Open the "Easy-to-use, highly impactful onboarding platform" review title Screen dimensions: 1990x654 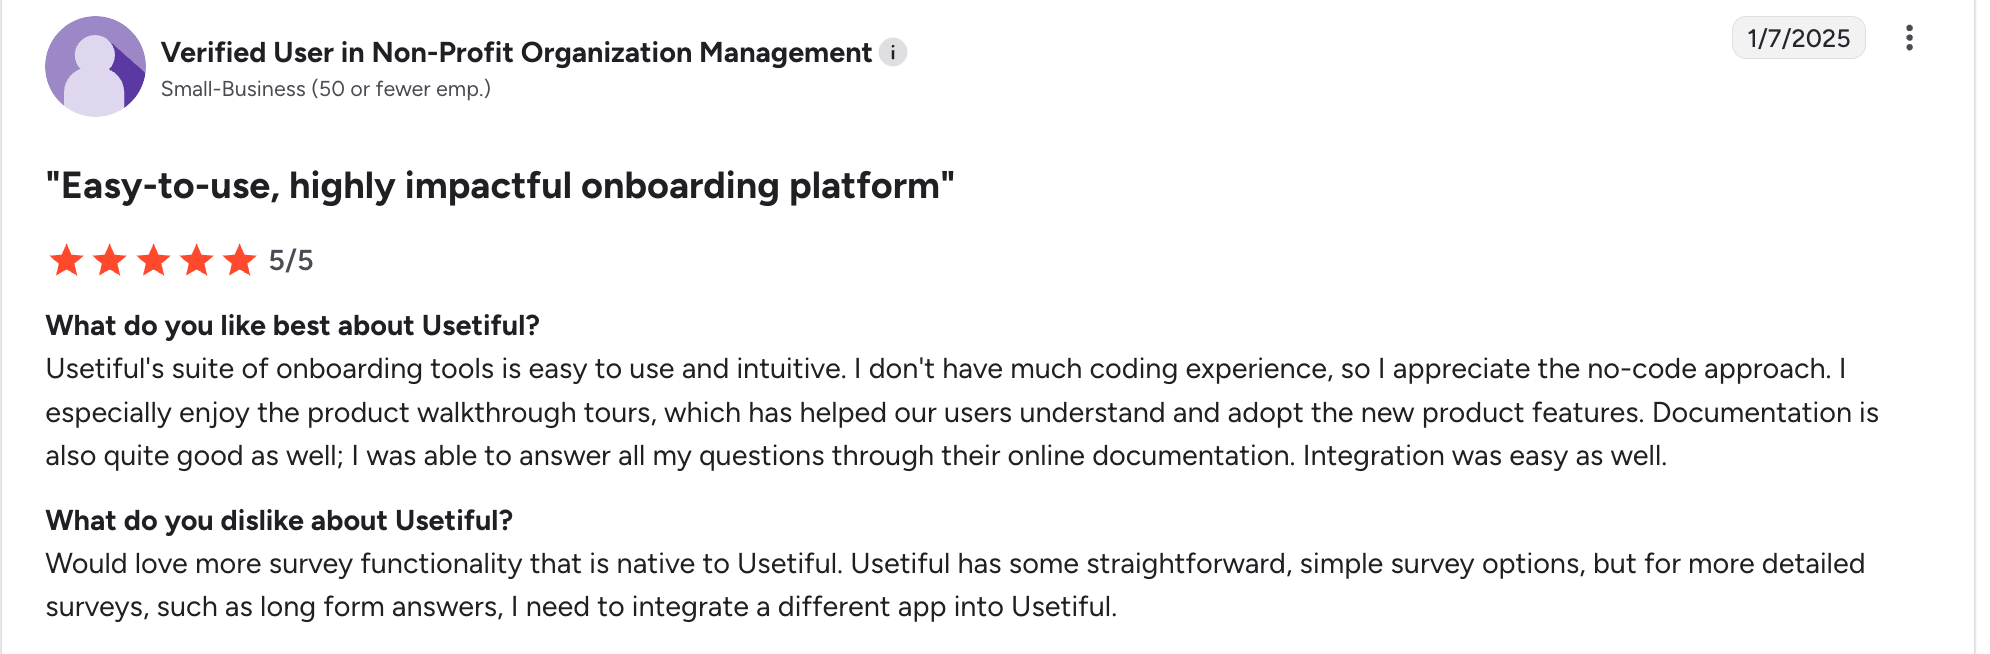click(x=500, y=186)
